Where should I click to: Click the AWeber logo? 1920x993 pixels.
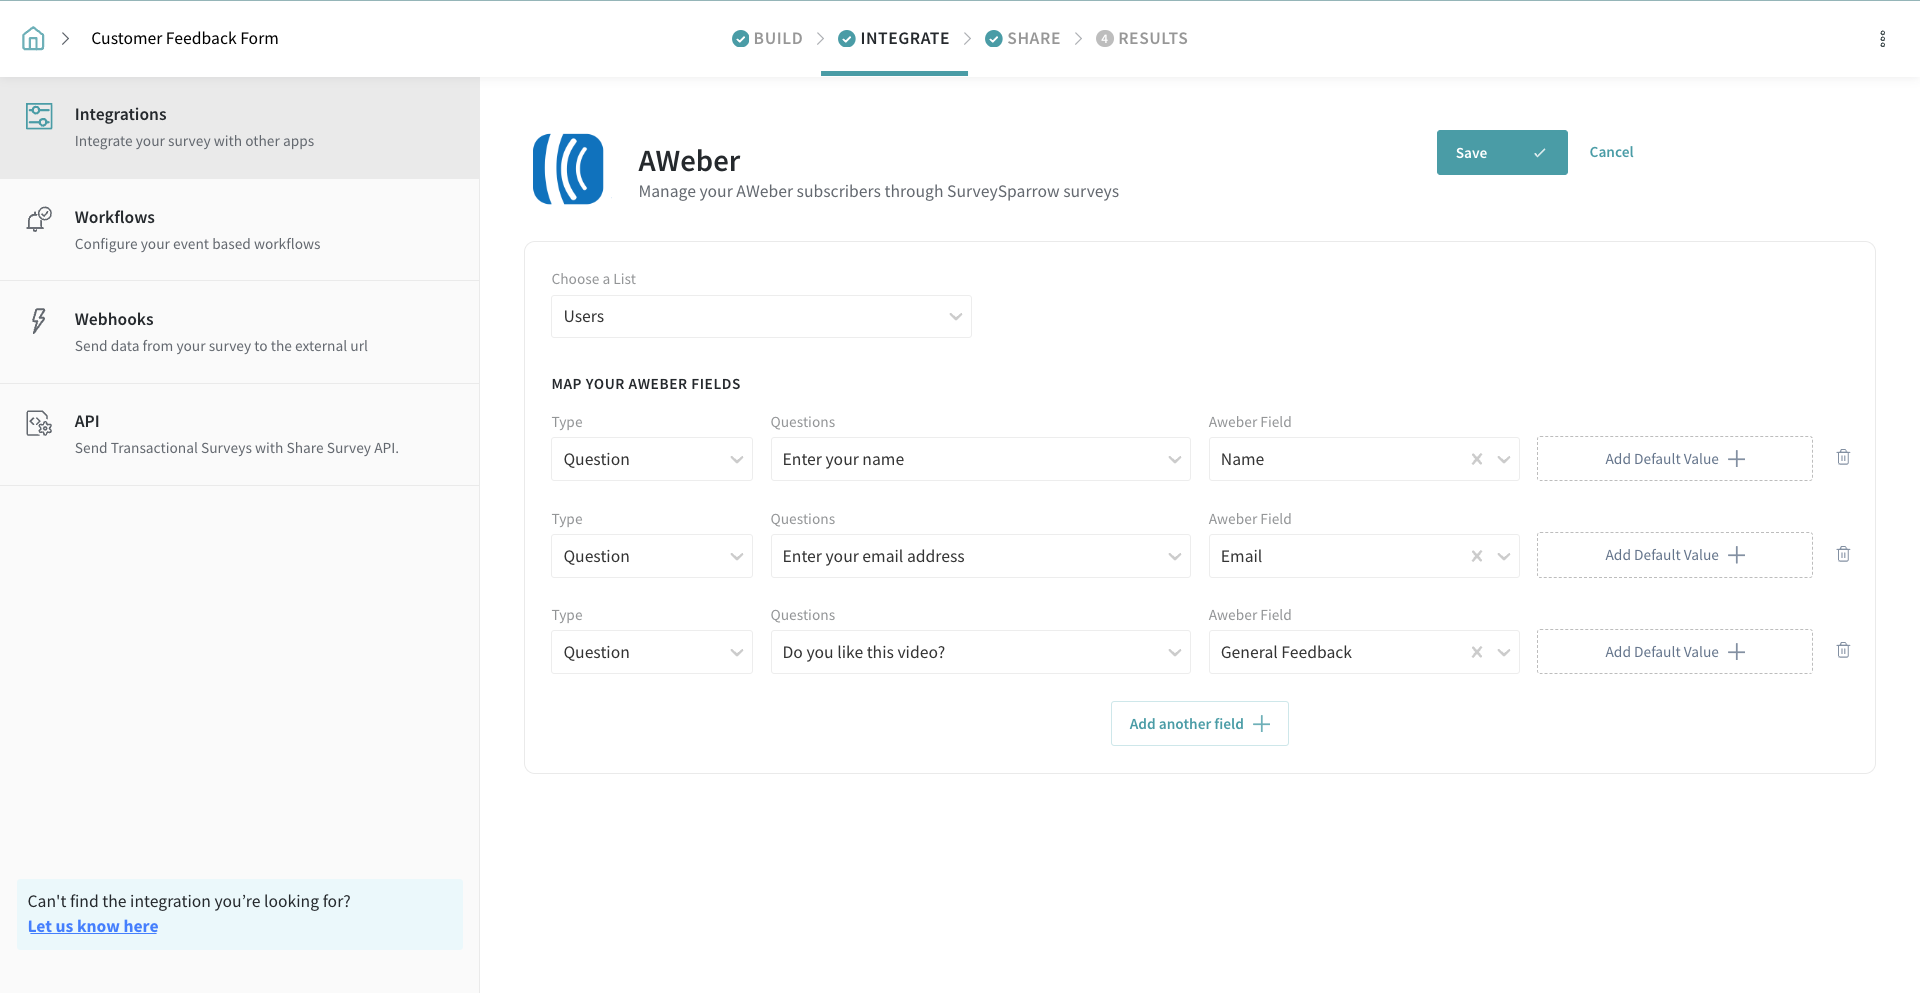pos(568,169)
